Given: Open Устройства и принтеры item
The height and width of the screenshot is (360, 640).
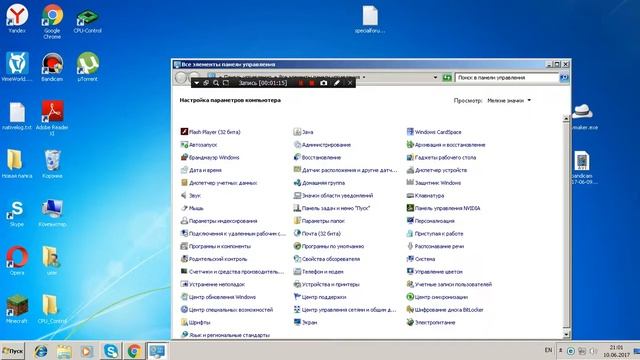Looking at the screenshot, I should coord(327,284).
